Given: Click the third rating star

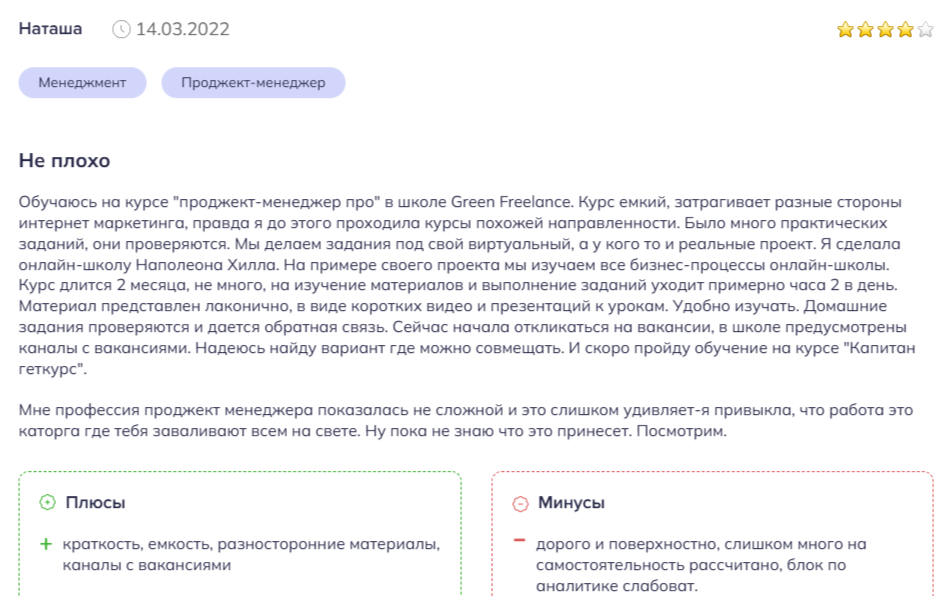Looking at the screenshot, I should click(886, 29).
